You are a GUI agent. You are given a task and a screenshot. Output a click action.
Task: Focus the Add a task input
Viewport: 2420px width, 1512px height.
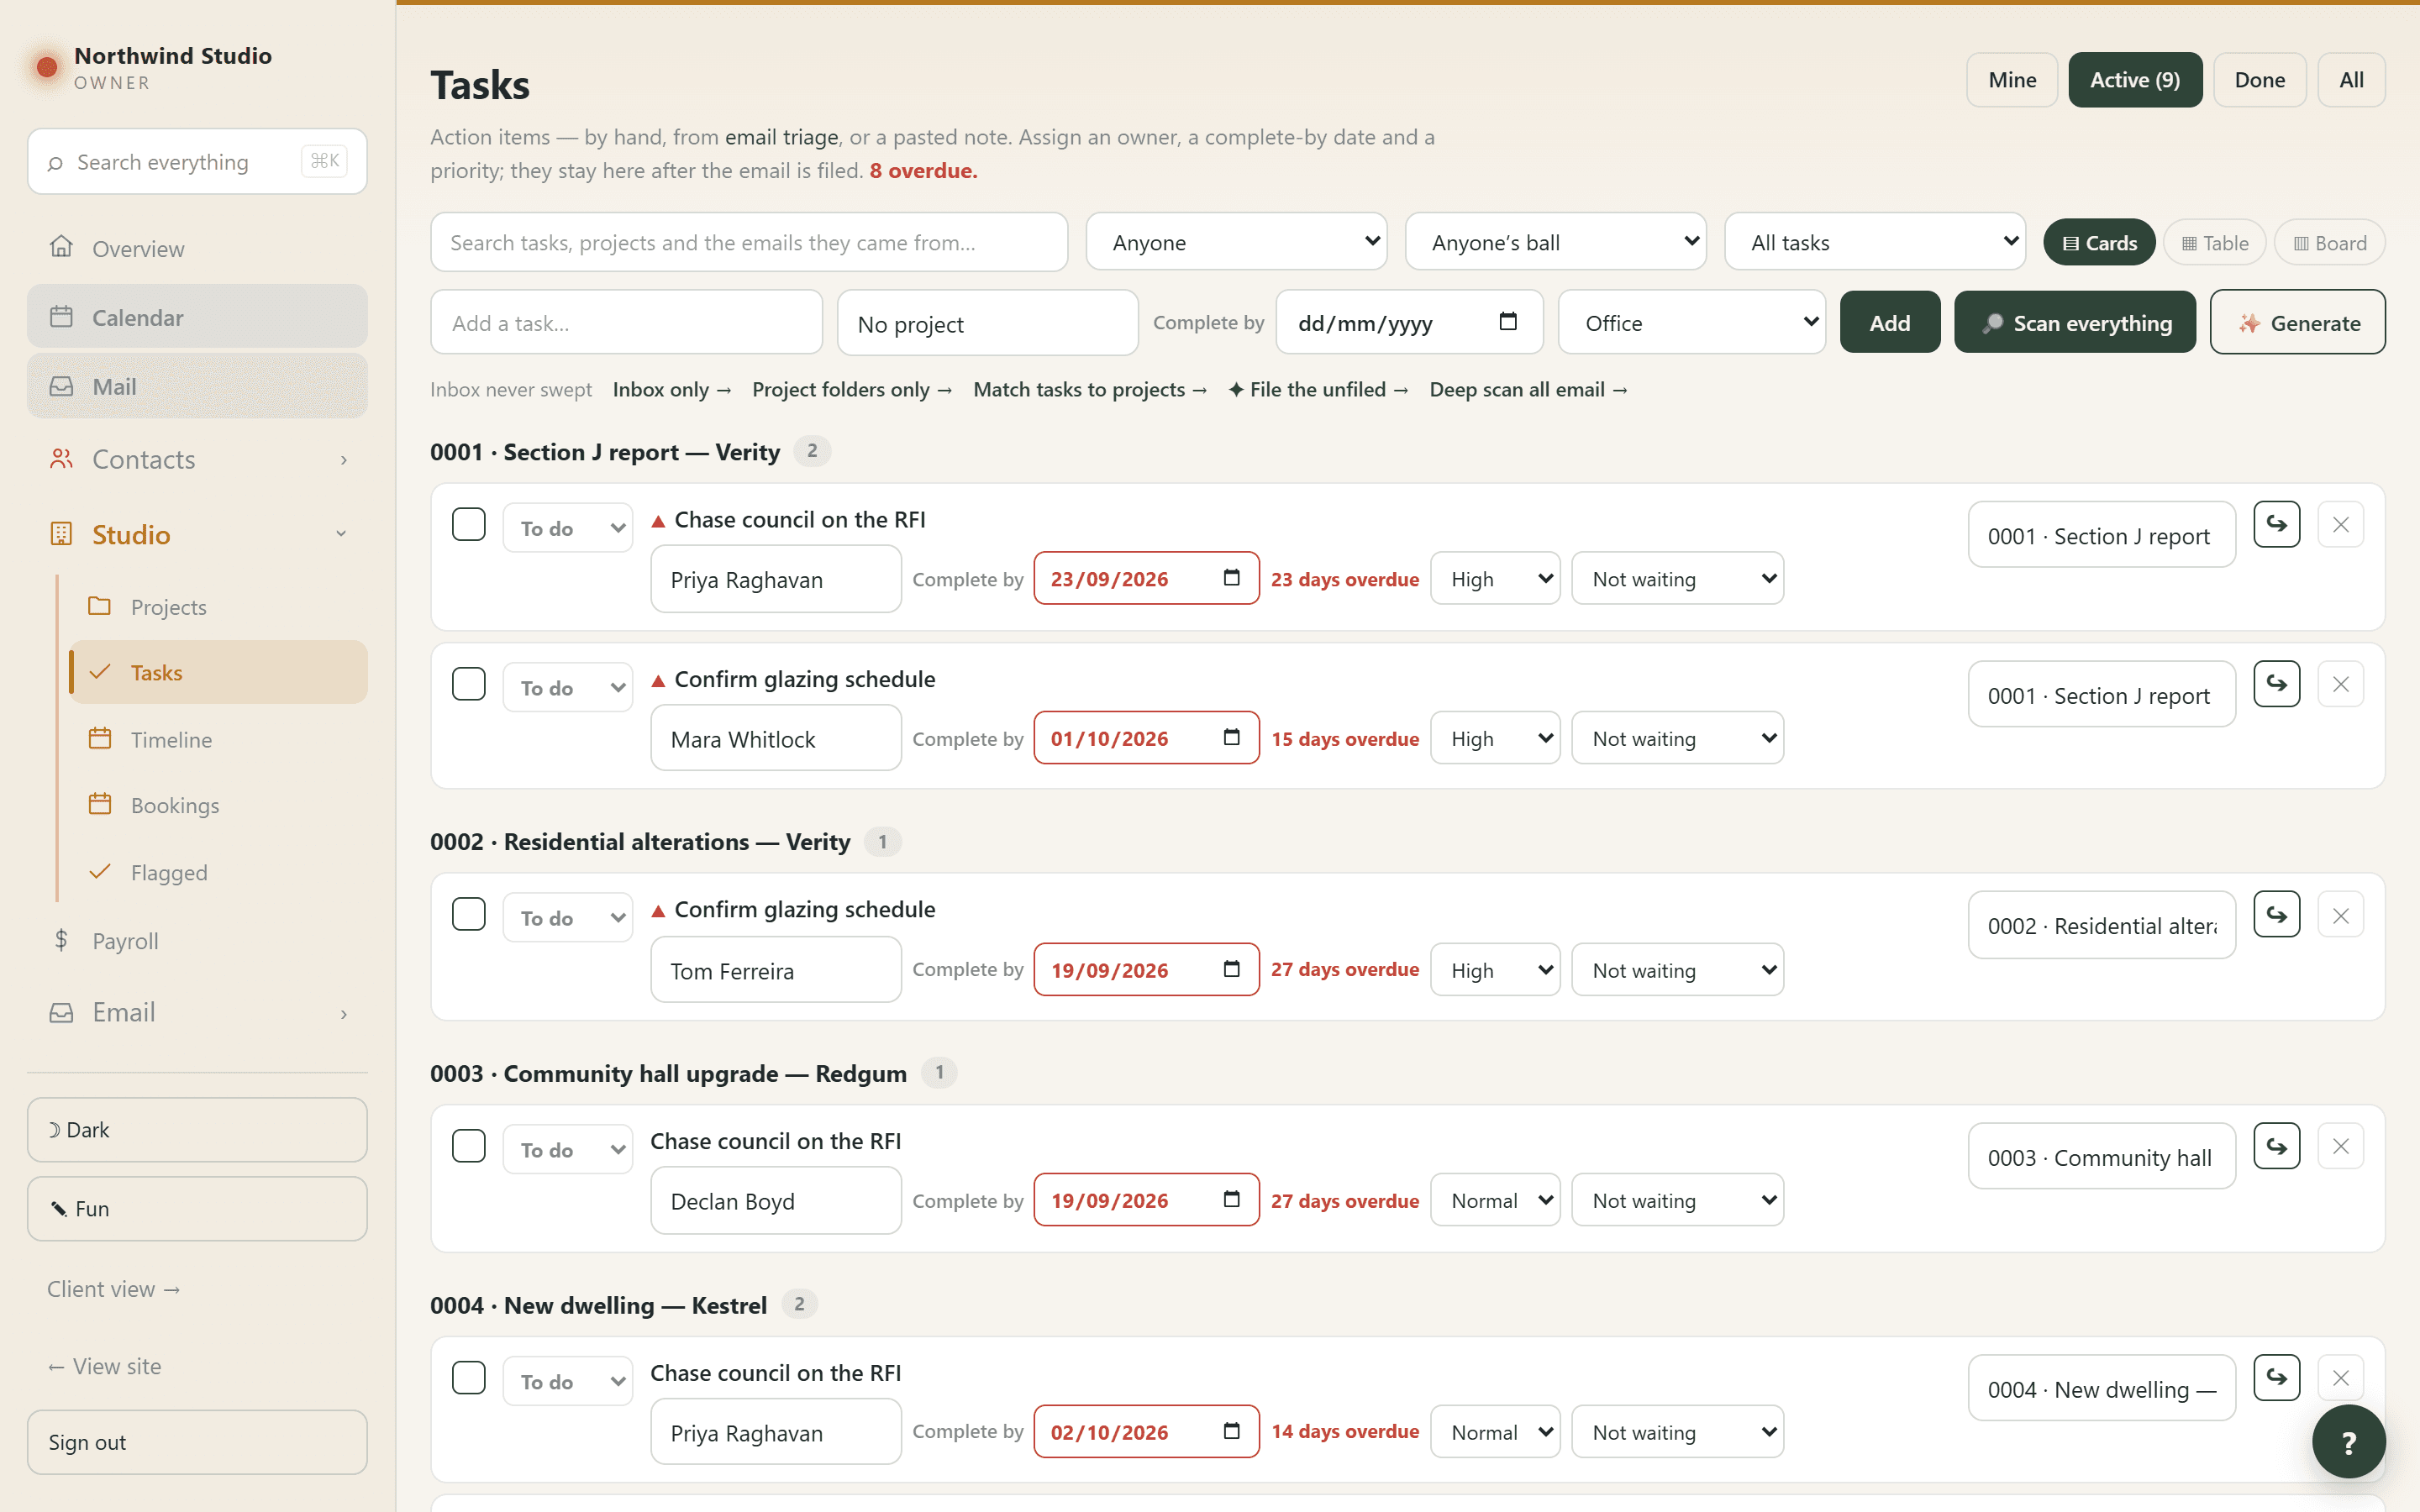pos(627,322)
